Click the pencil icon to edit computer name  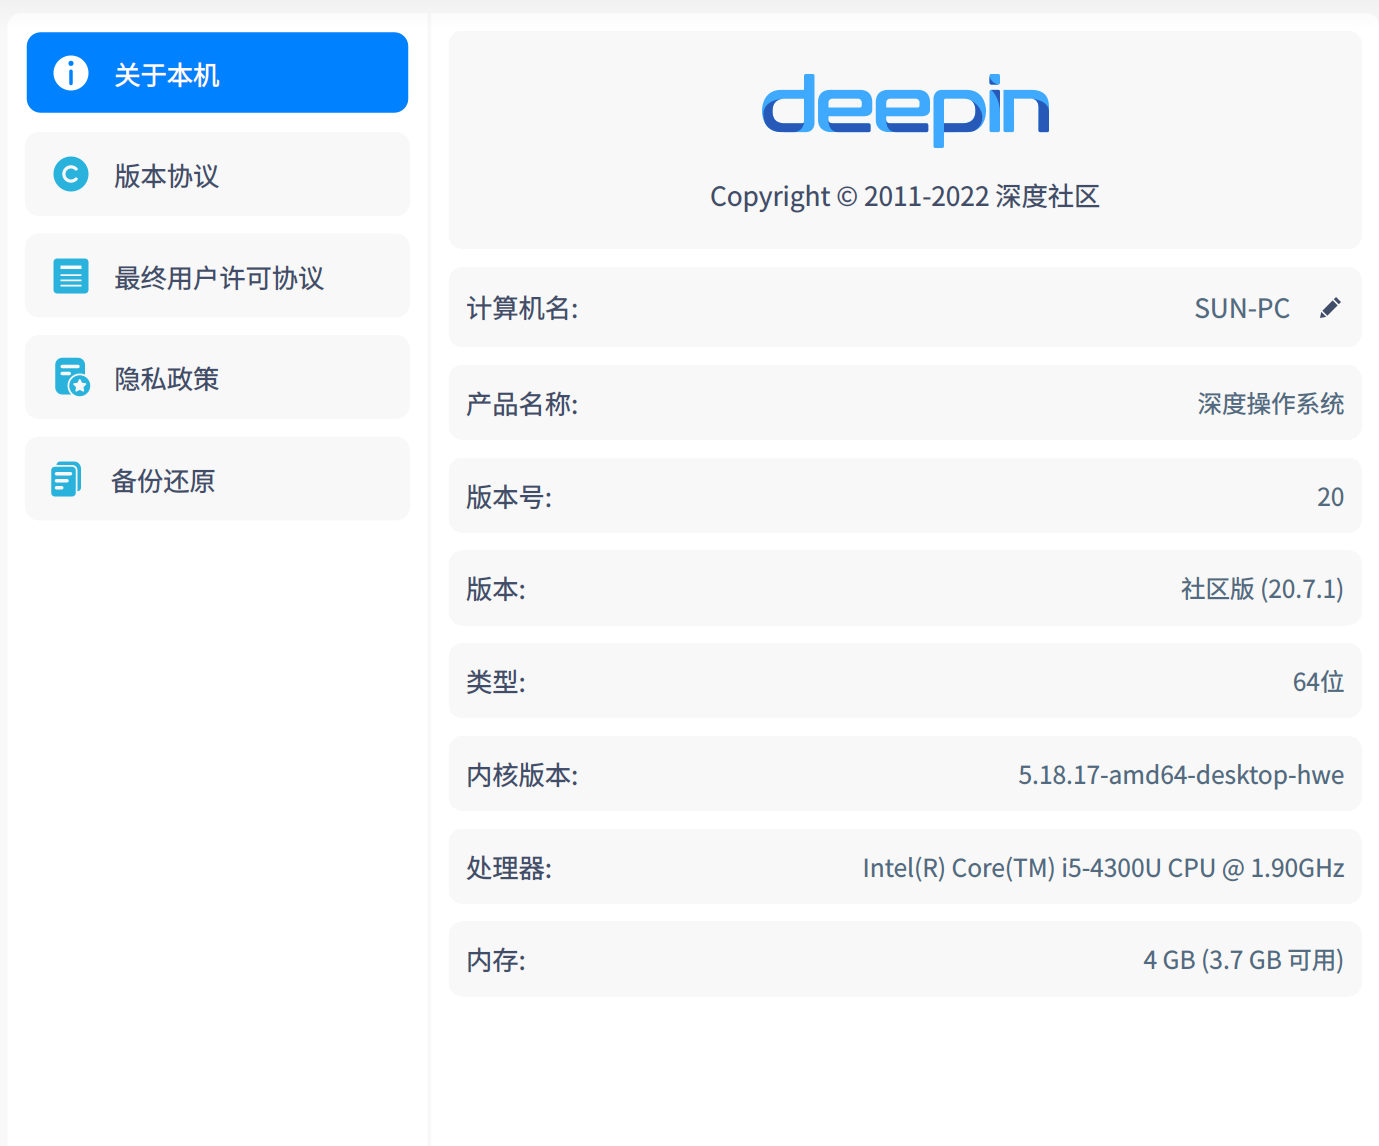pyautogui.click(x=1330, y=307)
